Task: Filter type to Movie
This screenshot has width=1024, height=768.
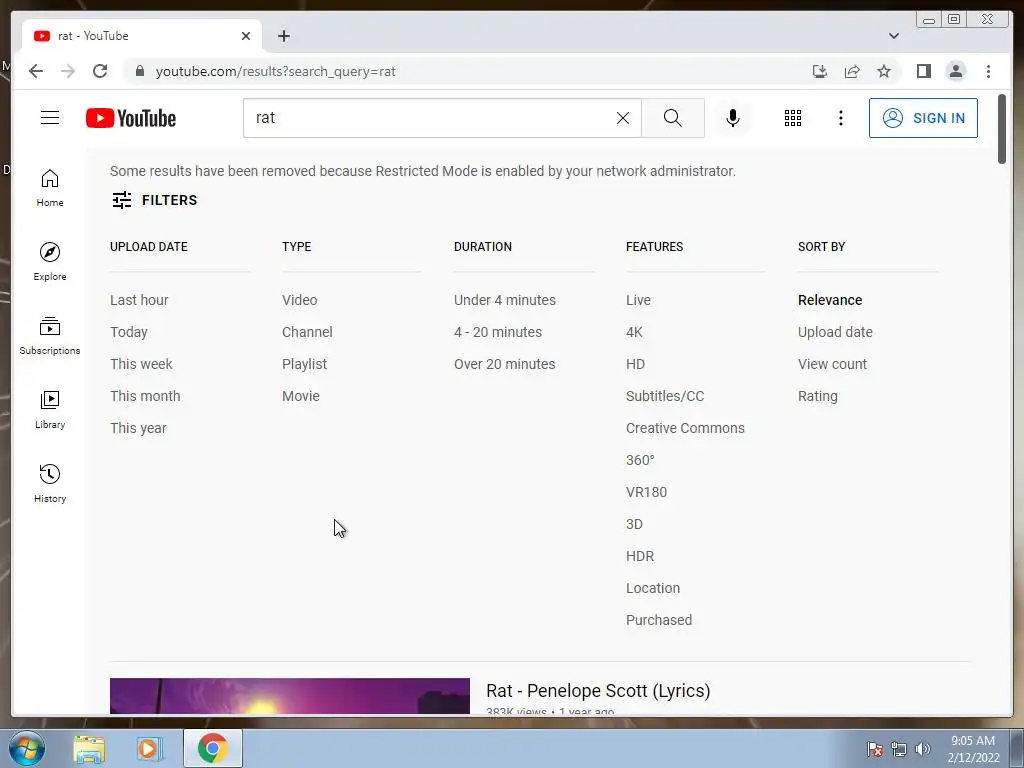Action: 301,396
